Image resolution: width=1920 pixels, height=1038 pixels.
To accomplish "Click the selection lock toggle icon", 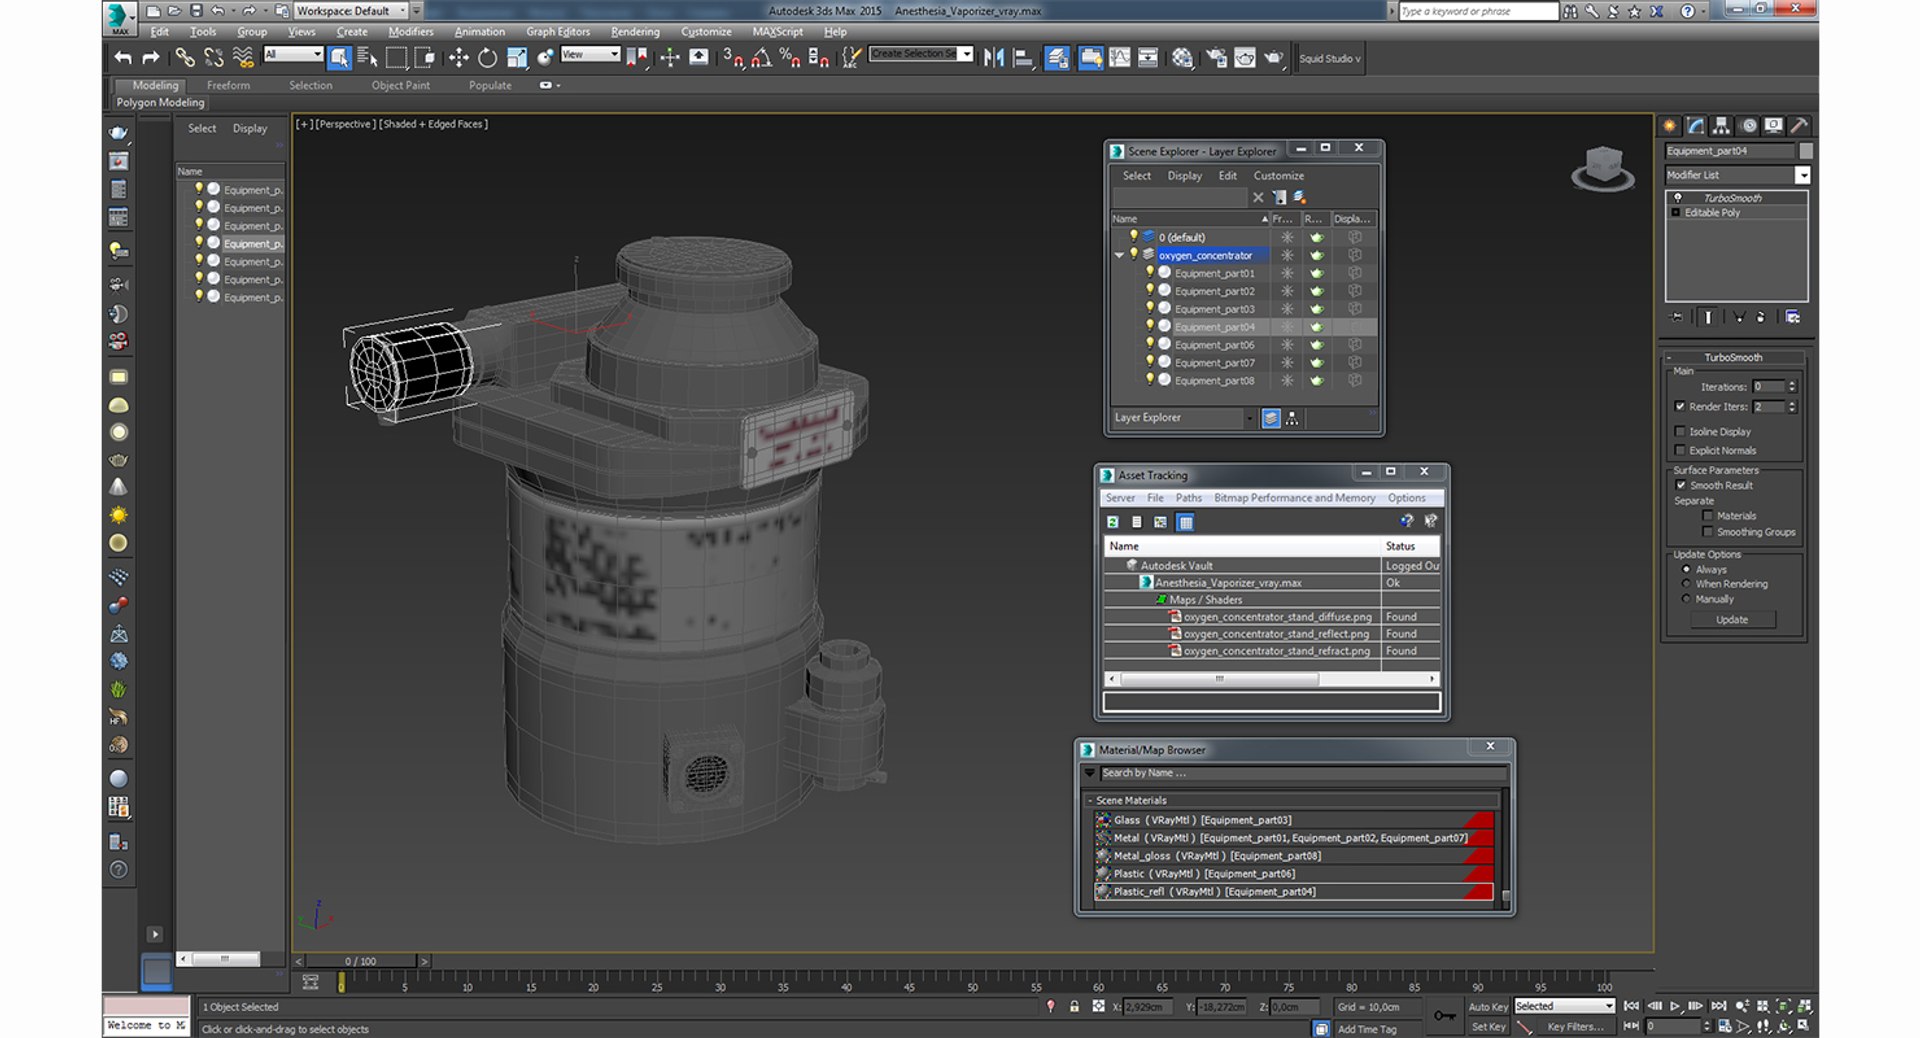I will click(x=1074, y=1007).
